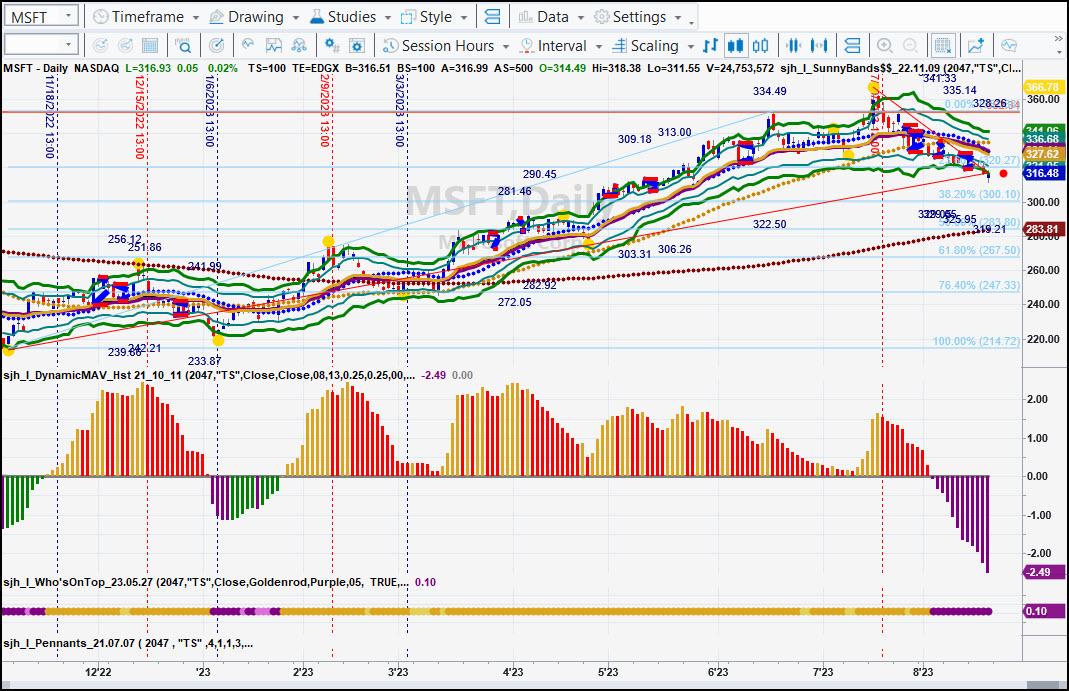Screen dimensions: 1069x691
Task: Switch chart to OHLC bar style
Action: click(710, 46)
